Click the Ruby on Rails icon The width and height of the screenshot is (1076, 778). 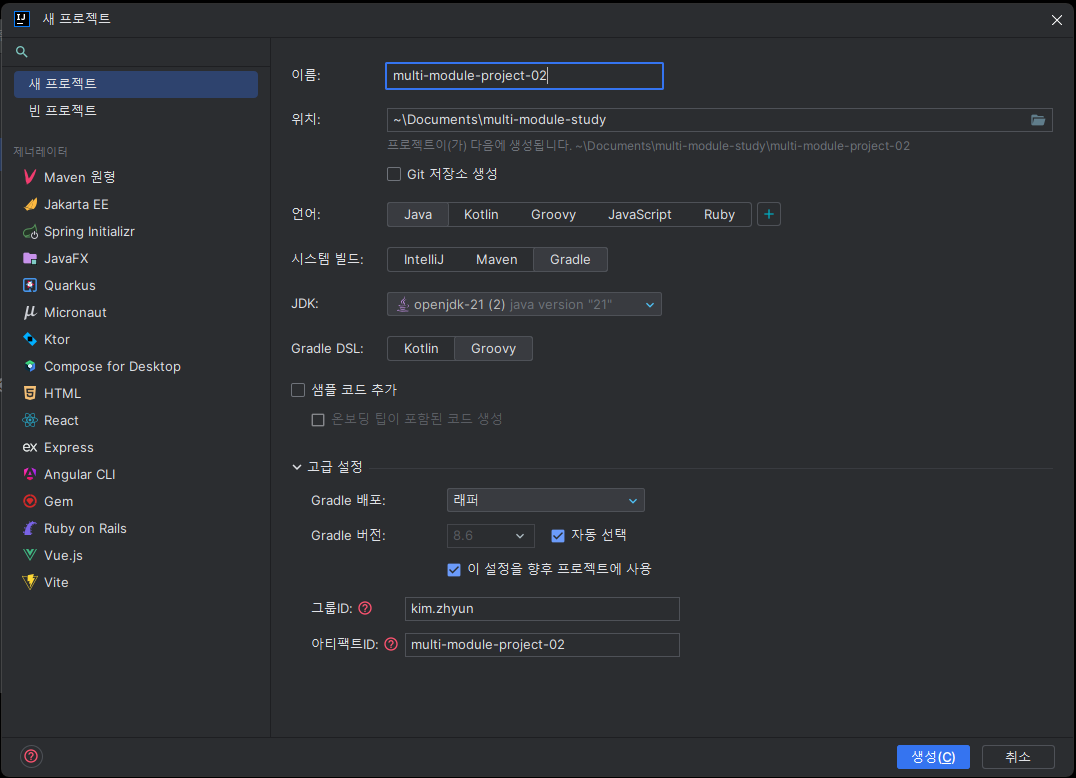click(x=30, y=528)
